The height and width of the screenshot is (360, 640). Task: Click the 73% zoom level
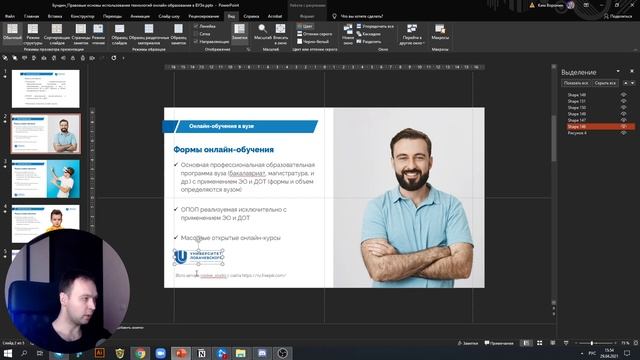point(625,343)
